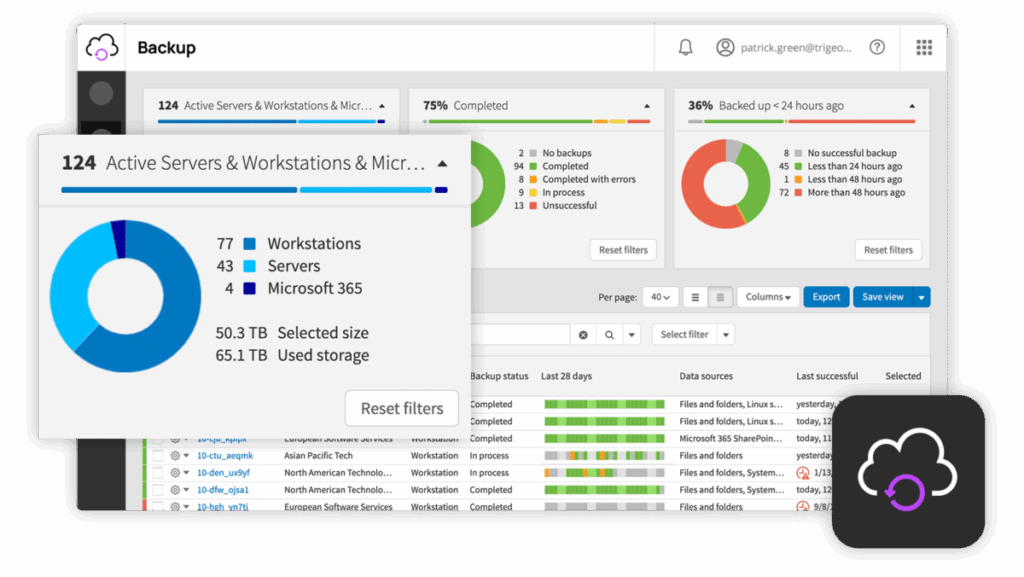
Task: Open the Save view dropdown arrow
Action: click(921, 297)
